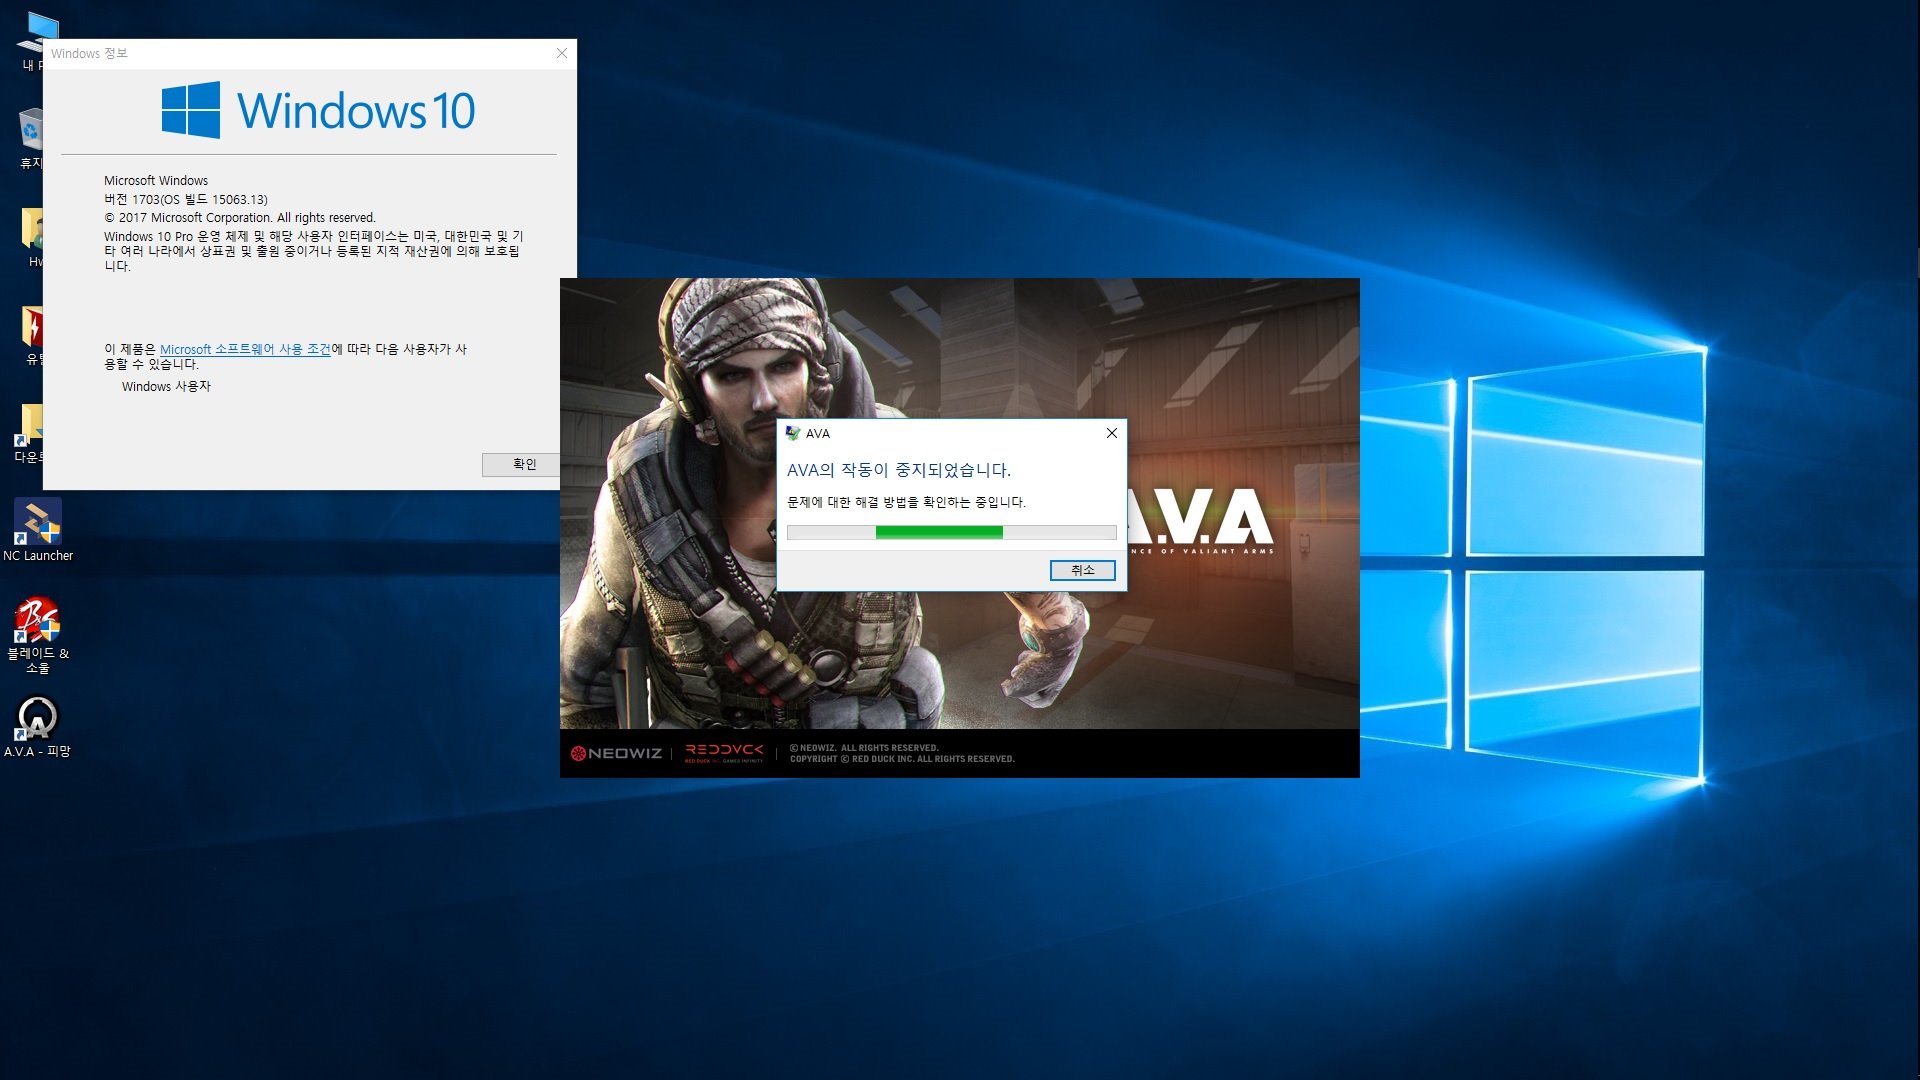This screenshot has width=1920, height=1080.
Task: Click the Windows 사용자 licensee text
Action: (x=167, y=386)
